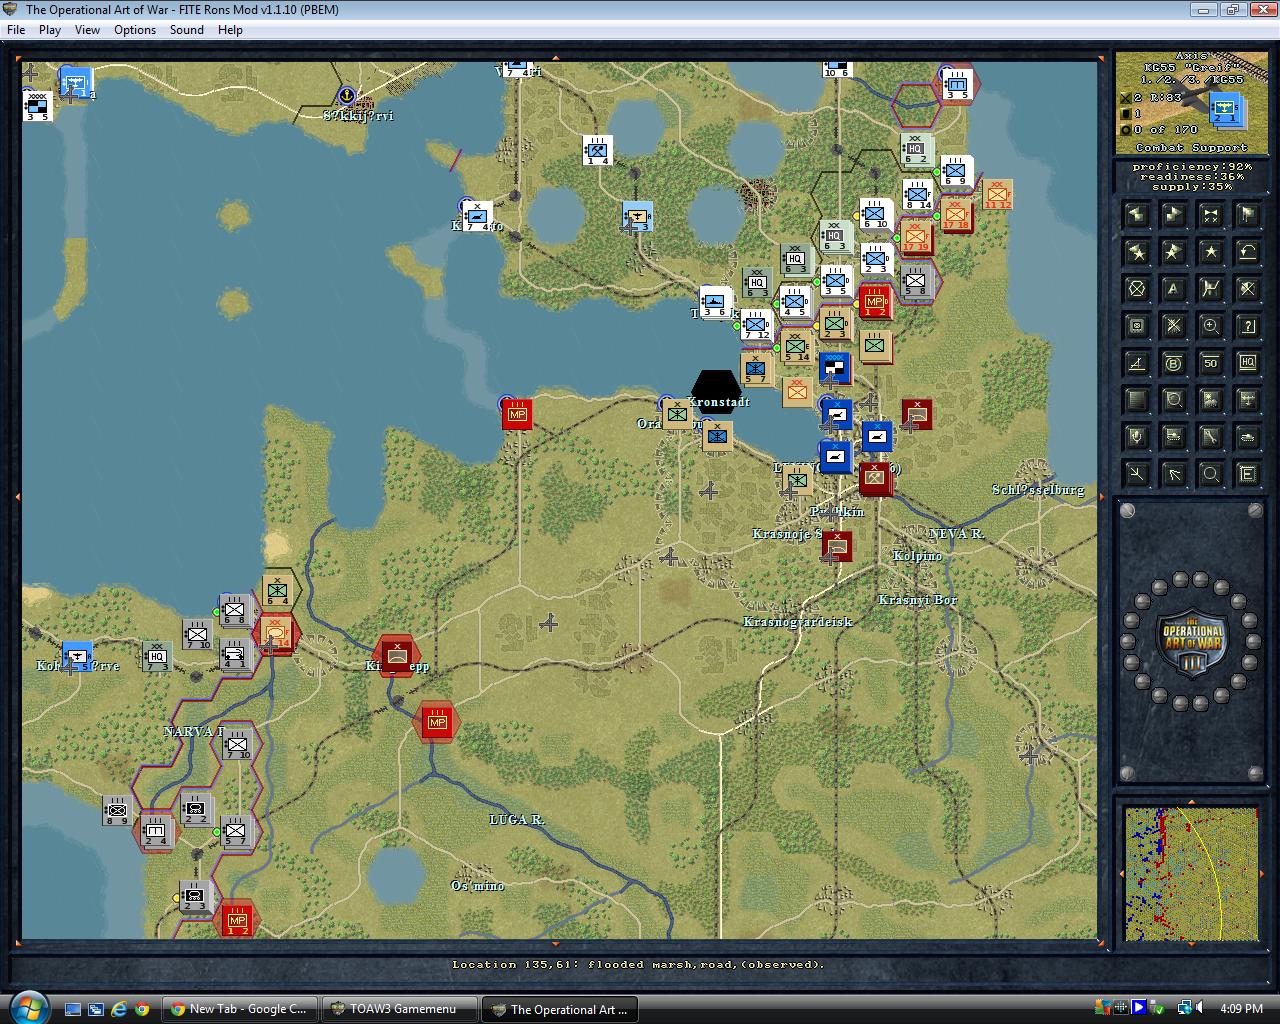Click the Krasnyi Bor town label
Viewport: 1280px width, 1024px height.
pyautogui.click(x=917, y=600)
